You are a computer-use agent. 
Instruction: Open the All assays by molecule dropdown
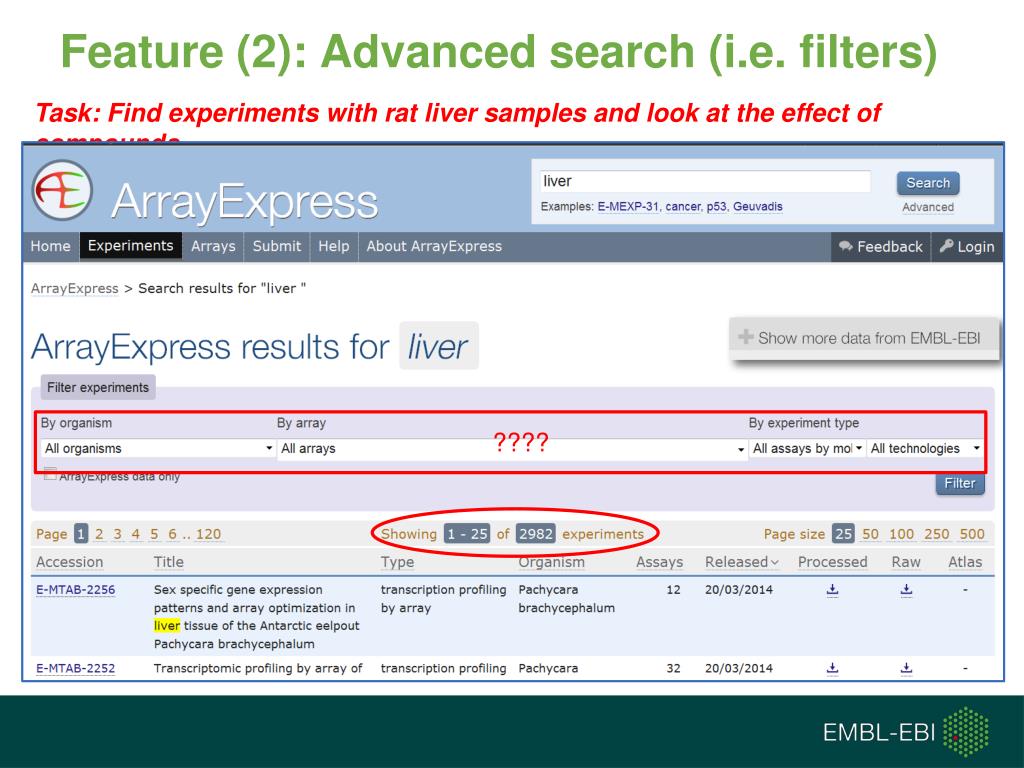click(807, 448)
